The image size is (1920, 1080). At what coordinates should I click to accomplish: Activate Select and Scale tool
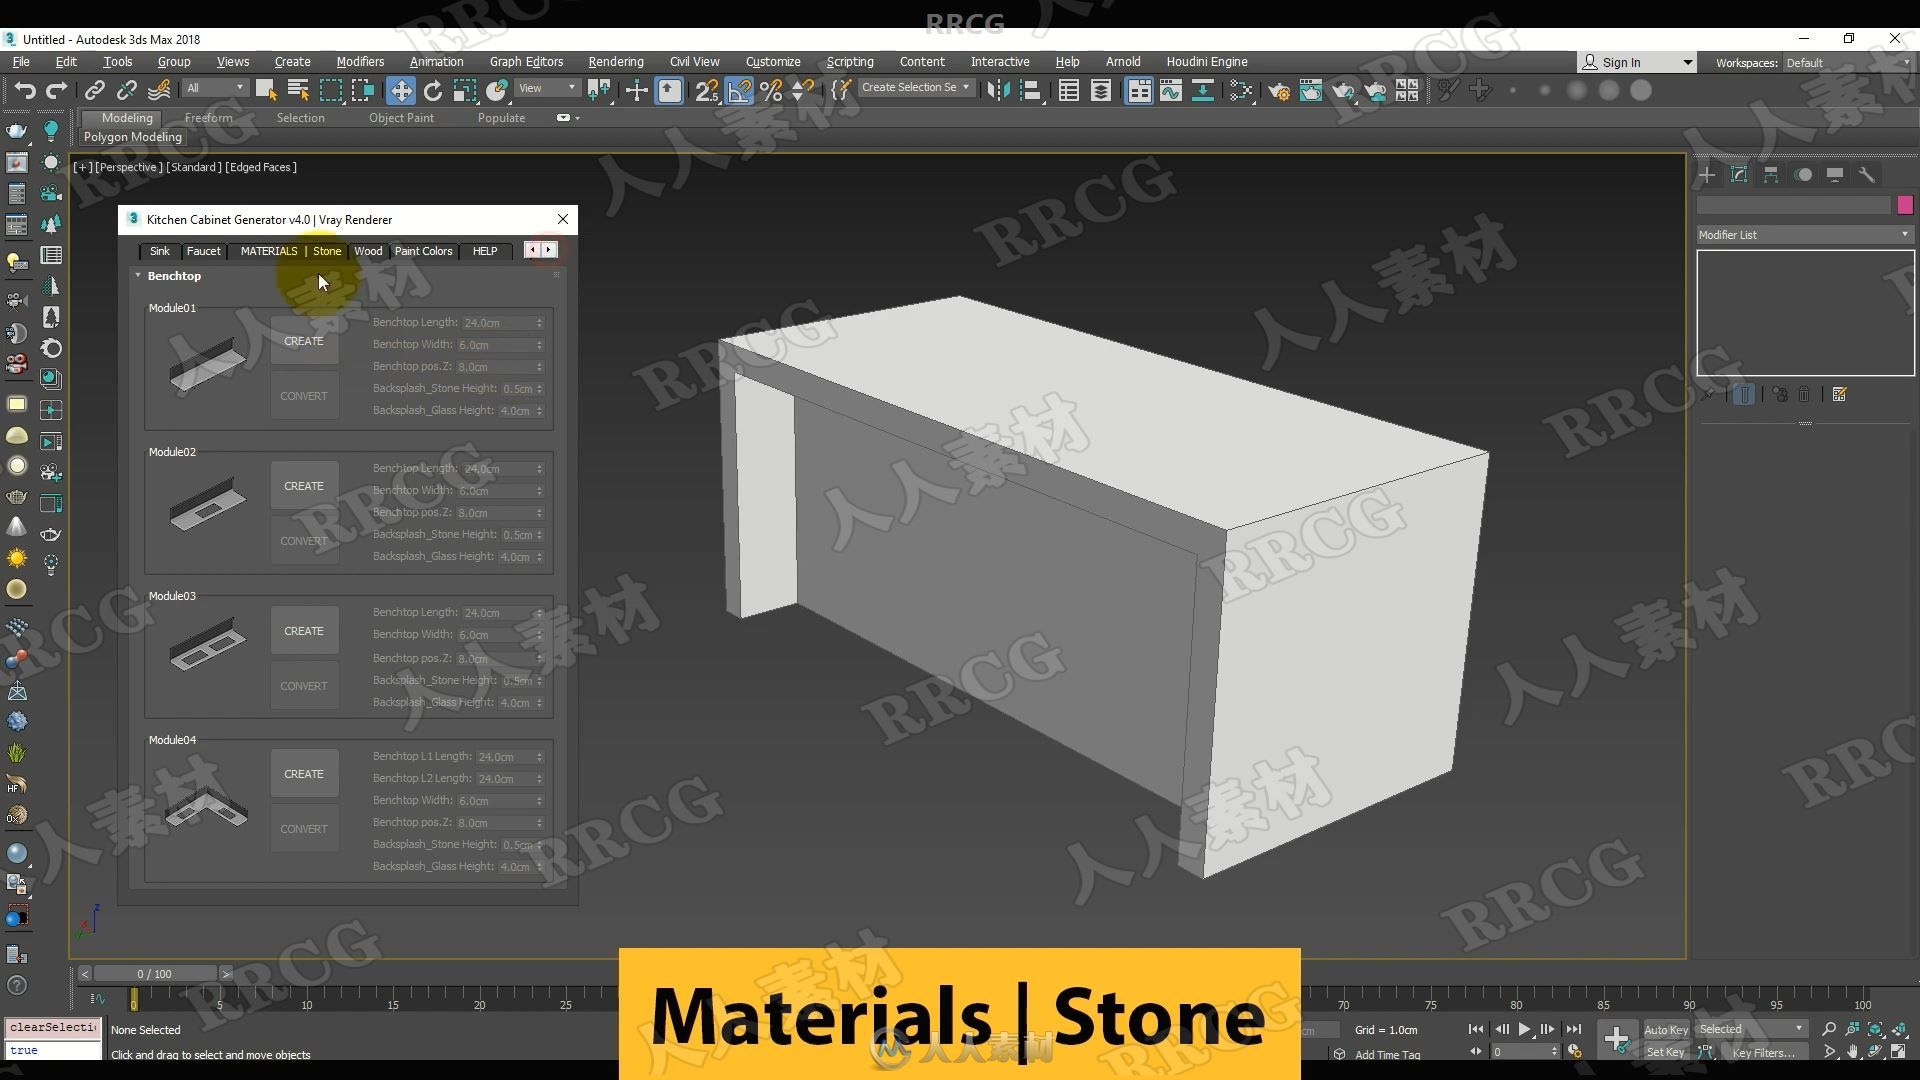coord(464,91)
